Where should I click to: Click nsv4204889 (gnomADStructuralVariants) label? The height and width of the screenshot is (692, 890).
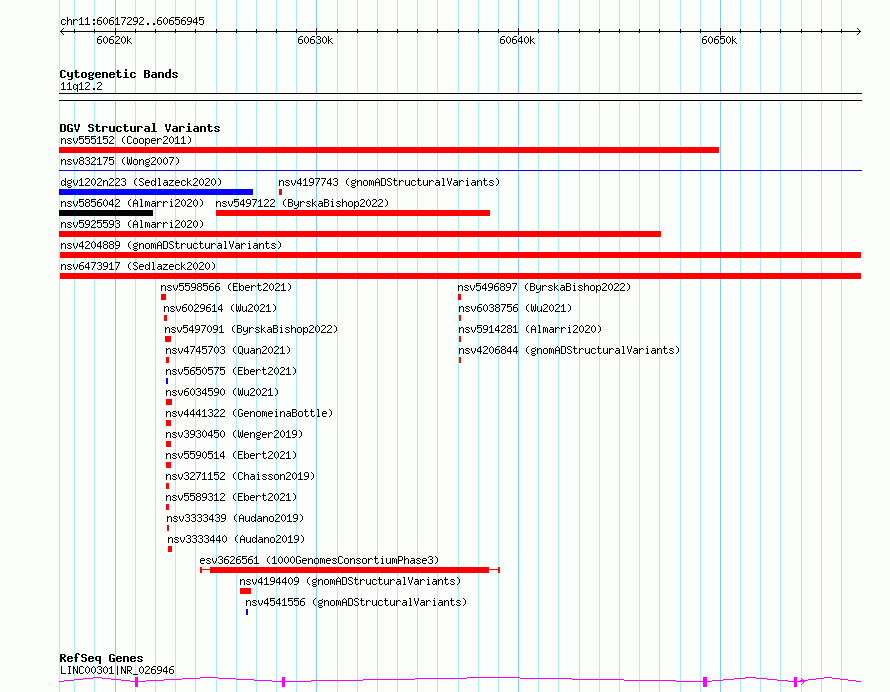[x=171, y=245]
